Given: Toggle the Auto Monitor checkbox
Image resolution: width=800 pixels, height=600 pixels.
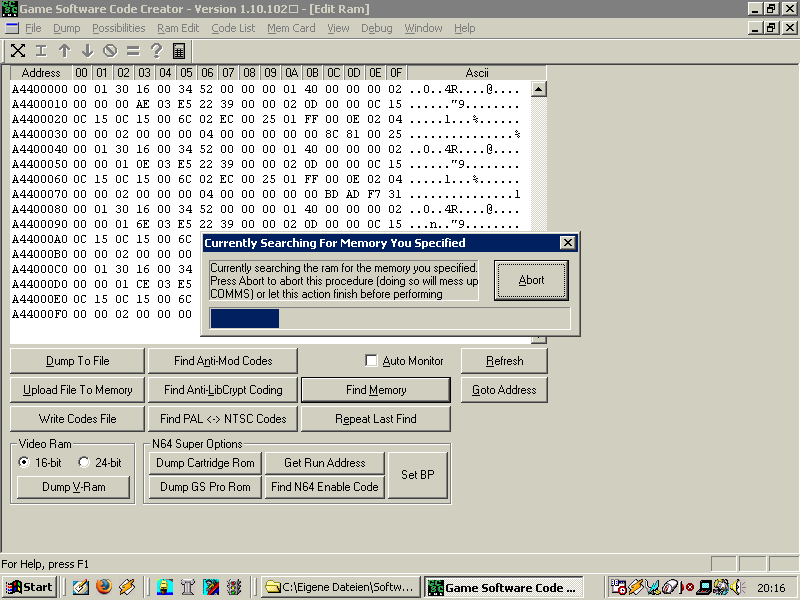Looking at the screenshot, I should (x=371, y=361).
